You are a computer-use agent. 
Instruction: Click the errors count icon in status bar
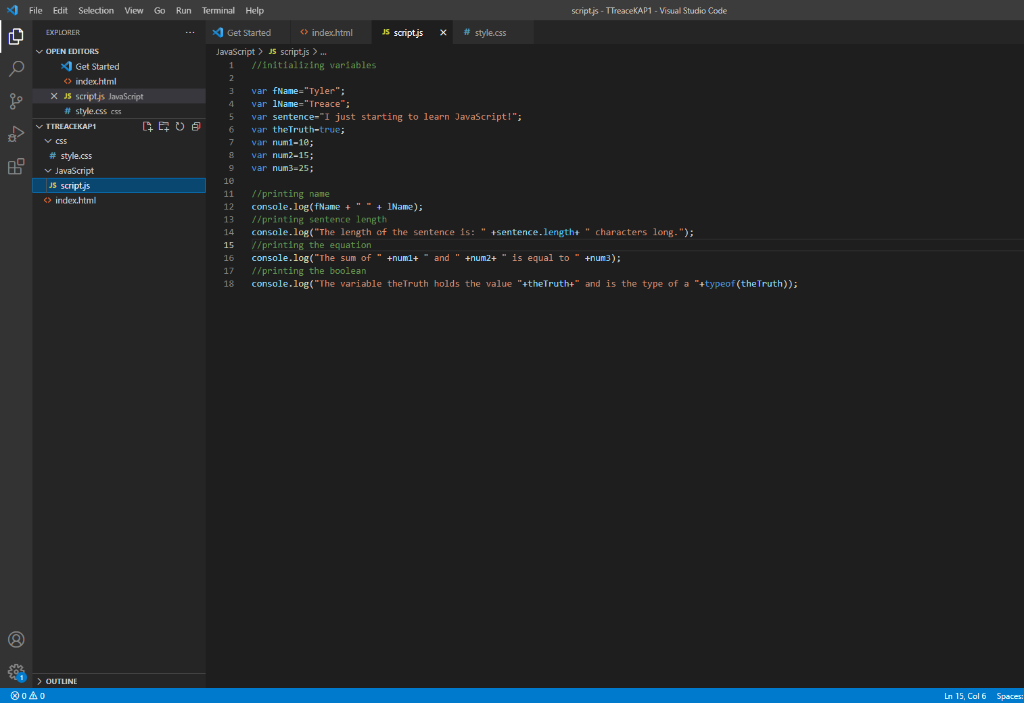[15, 696]
